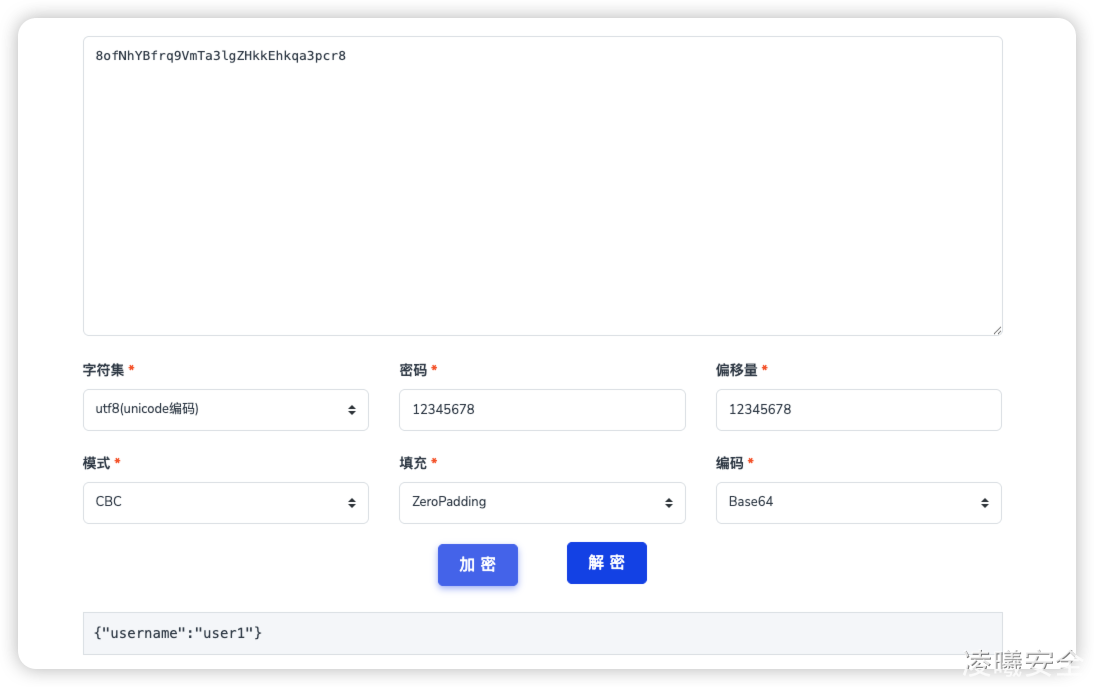Focus the 偏移量 offset input field
The image size is (1094, 687).
tap(858, 410)
